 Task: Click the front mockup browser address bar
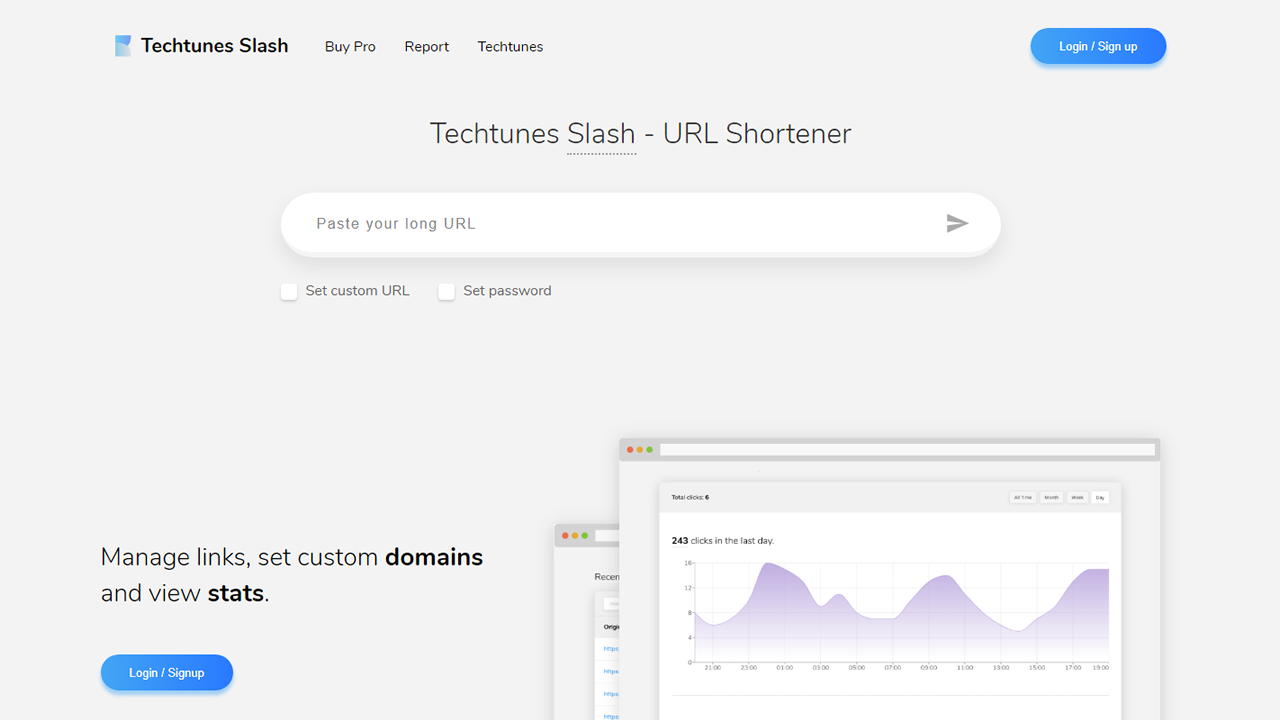coord(906,450)
